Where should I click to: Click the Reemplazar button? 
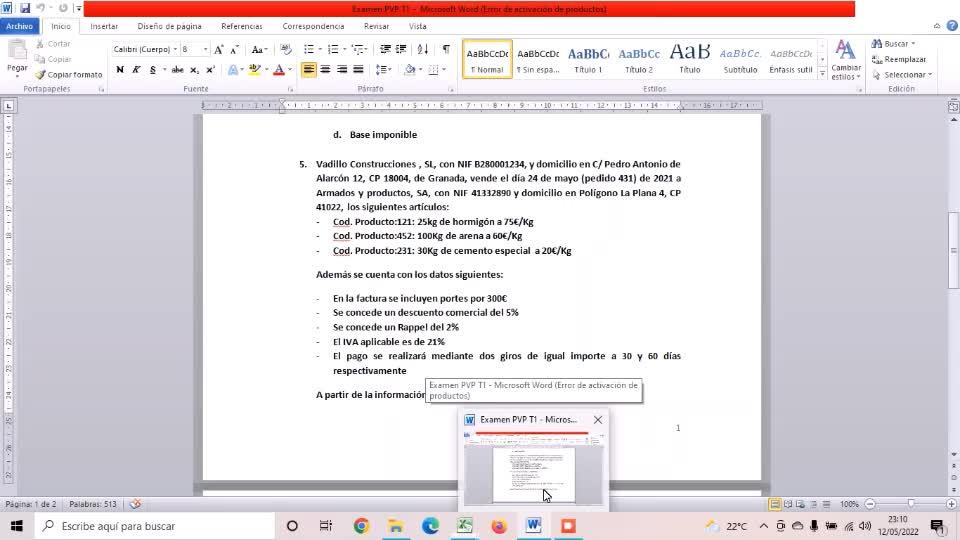point(898,59)
